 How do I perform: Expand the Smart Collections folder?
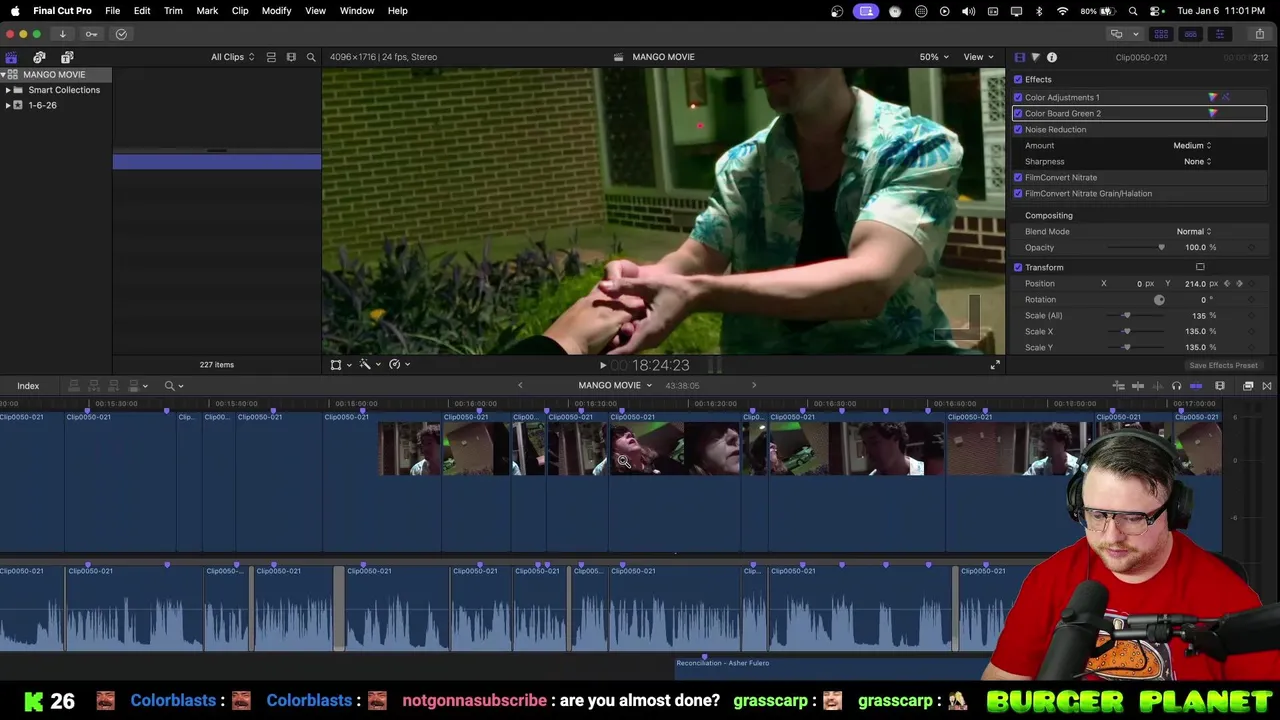[x=8, y=90]
